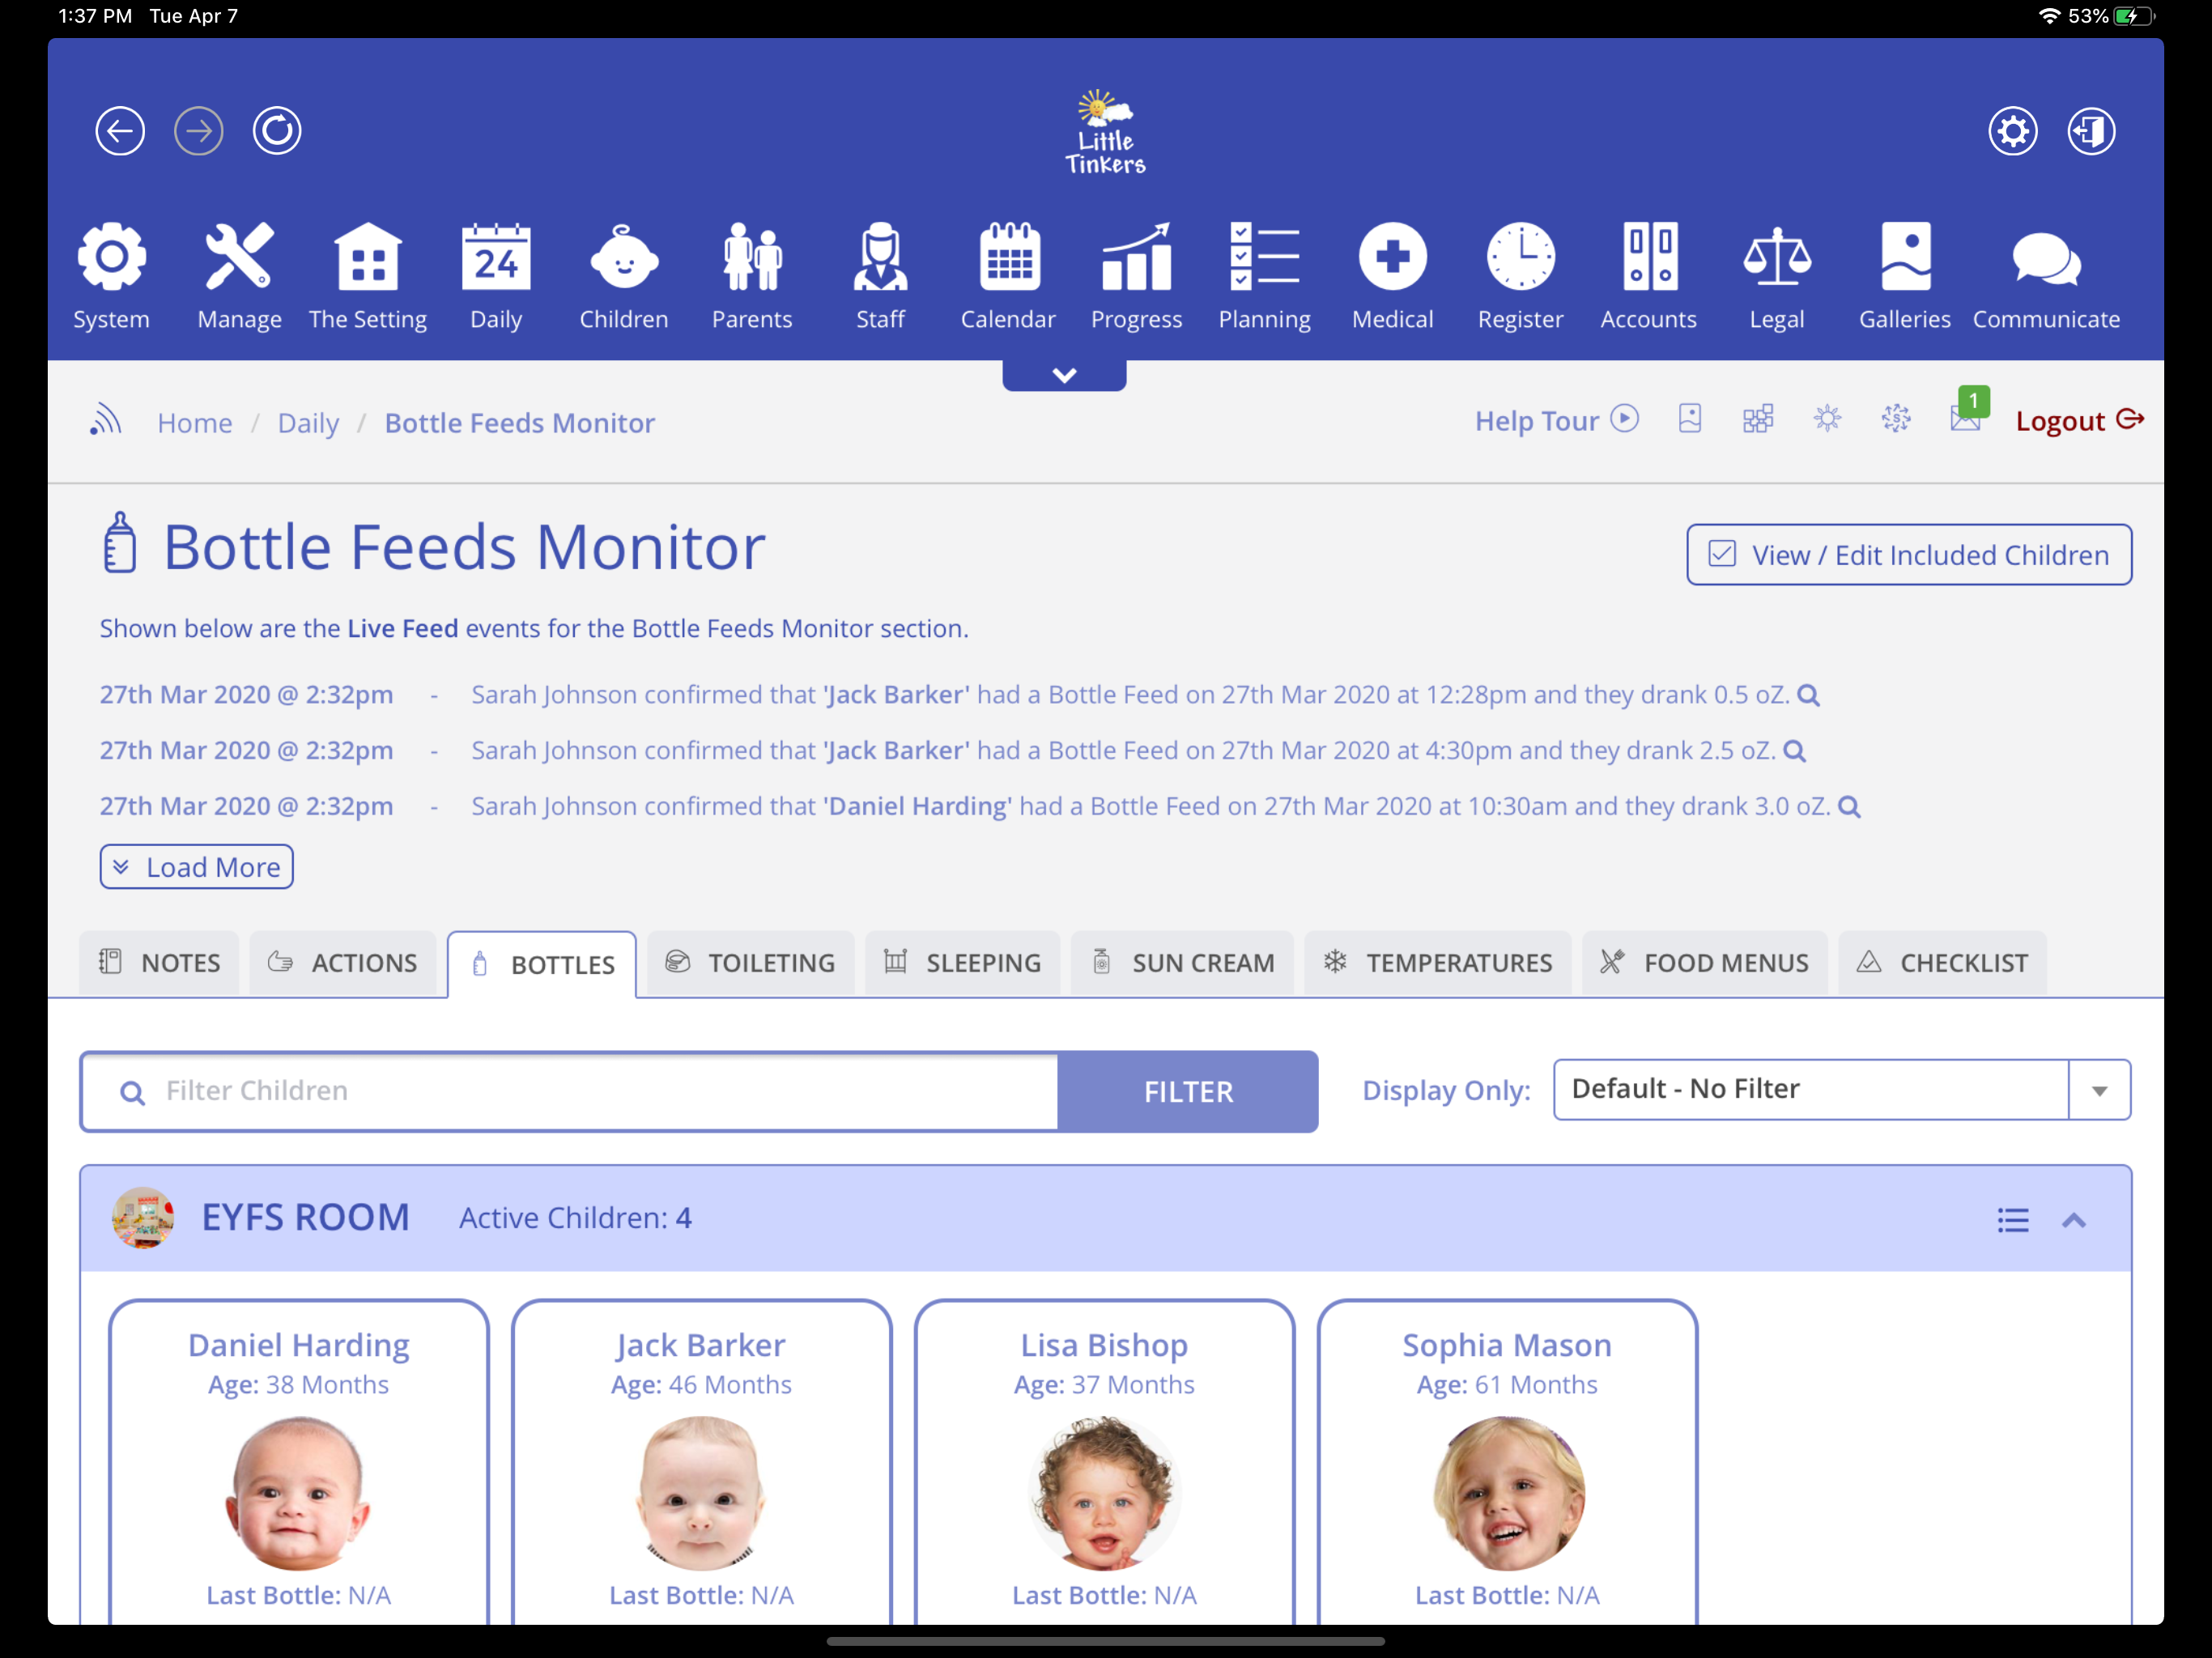2212x1658 pixels.
Task: Click View / Edit Included Children button
Action: click(x=1909, y=555)
